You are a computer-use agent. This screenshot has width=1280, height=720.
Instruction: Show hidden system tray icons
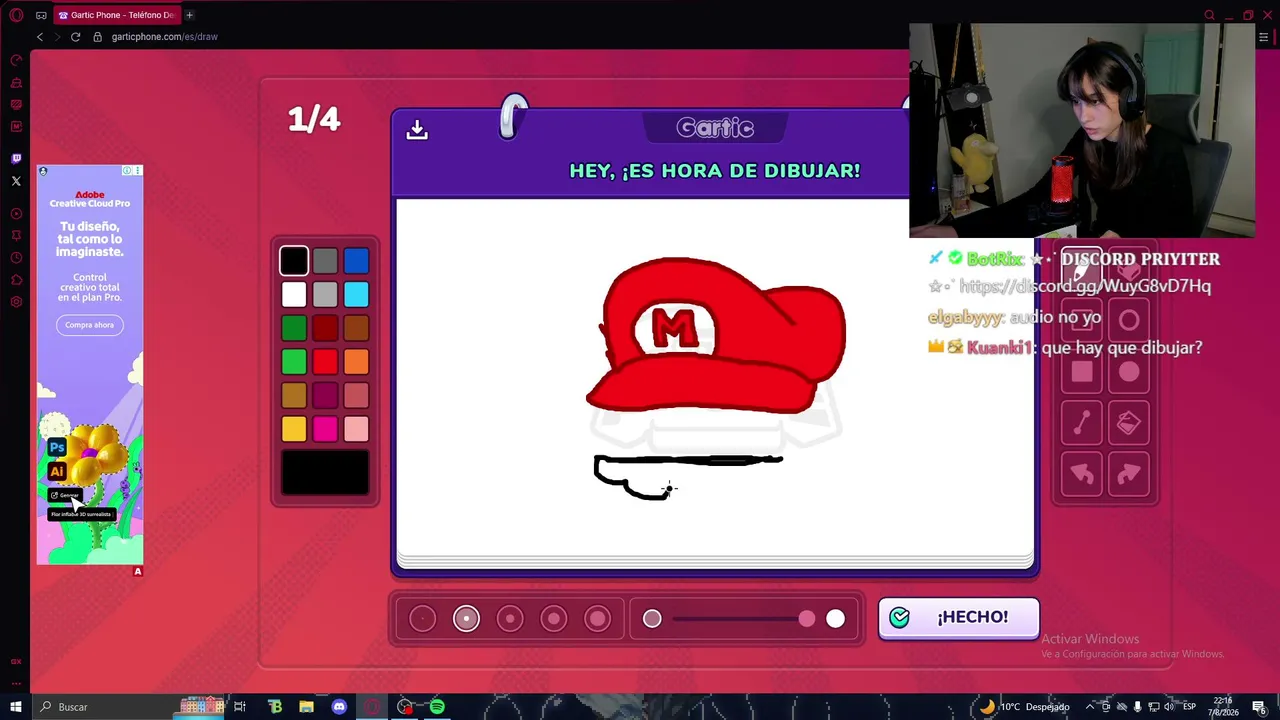tap(1090, 707)
